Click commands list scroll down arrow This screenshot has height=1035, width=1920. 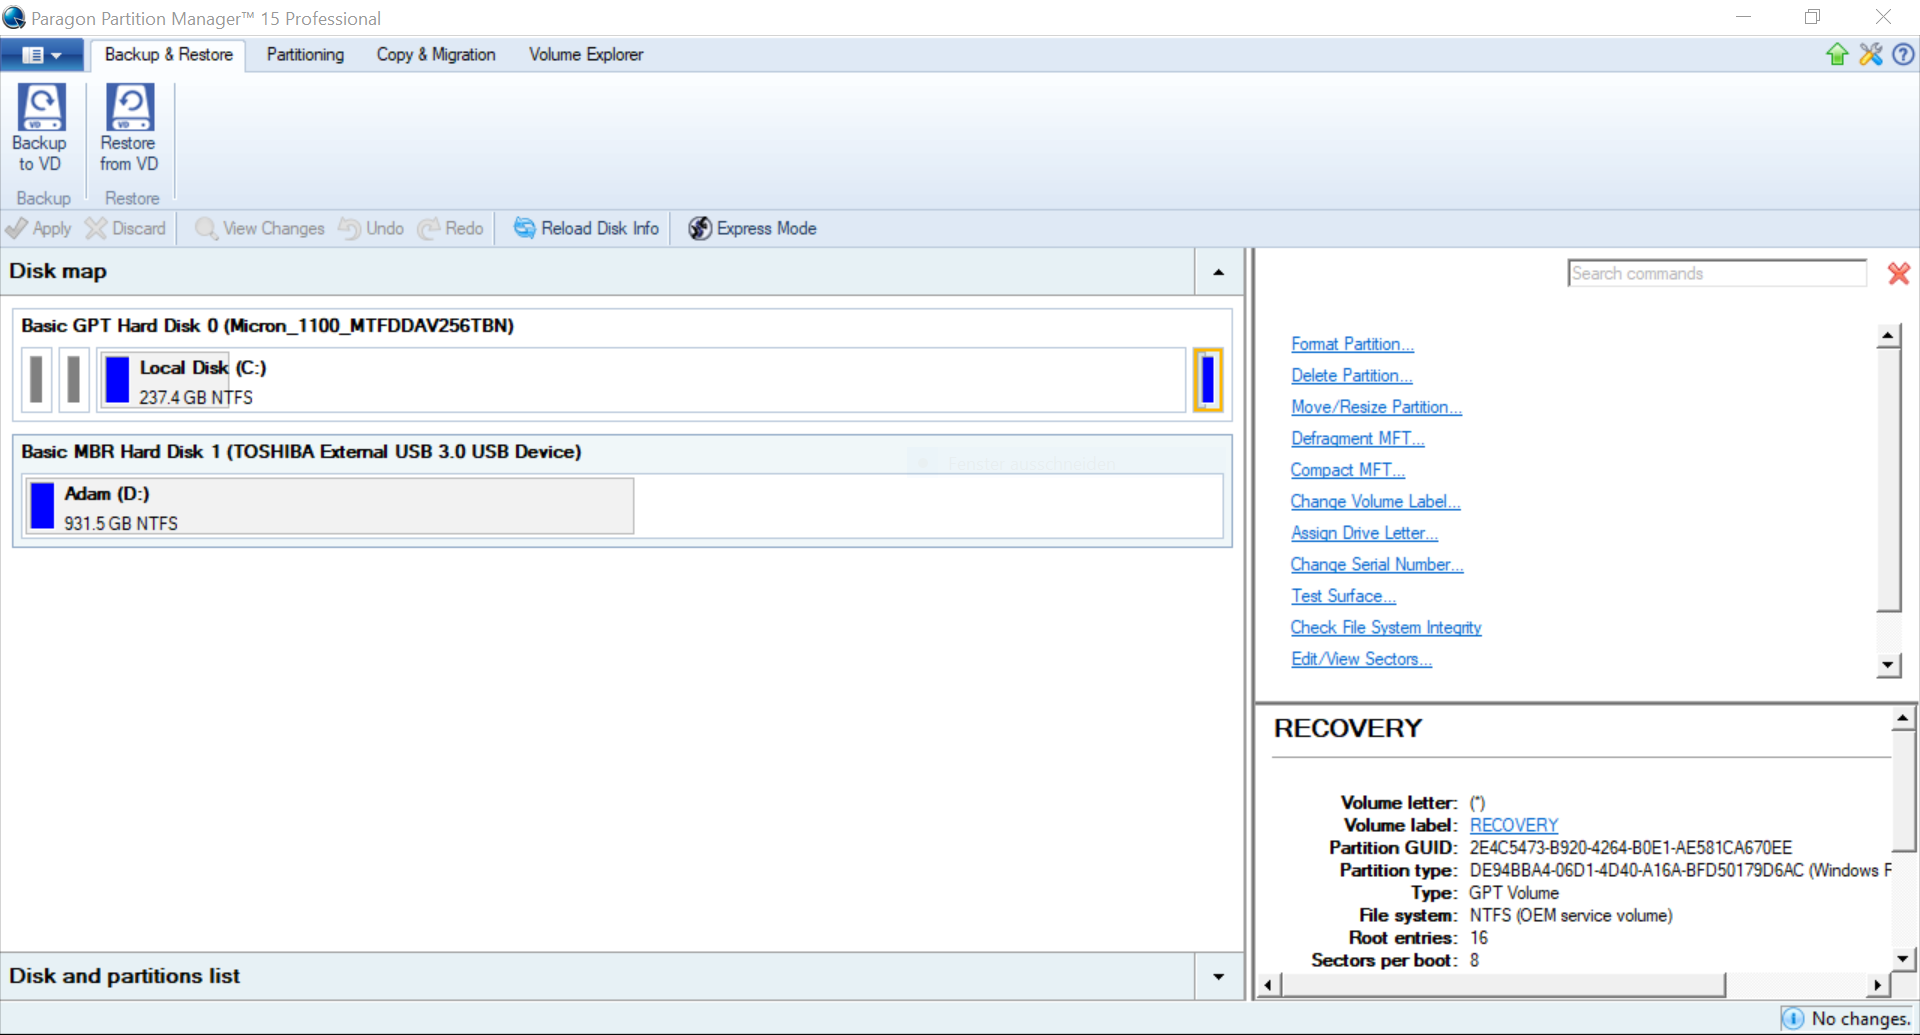coord(1888,665)
